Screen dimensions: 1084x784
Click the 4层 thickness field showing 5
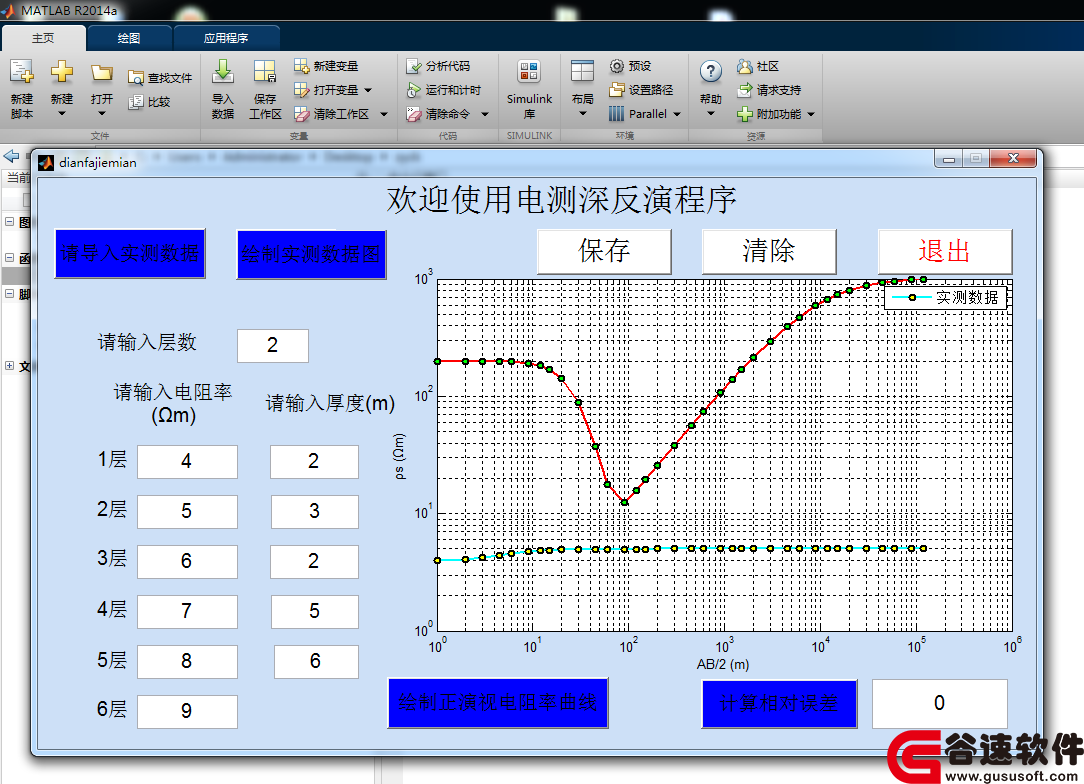coord(315,612)
